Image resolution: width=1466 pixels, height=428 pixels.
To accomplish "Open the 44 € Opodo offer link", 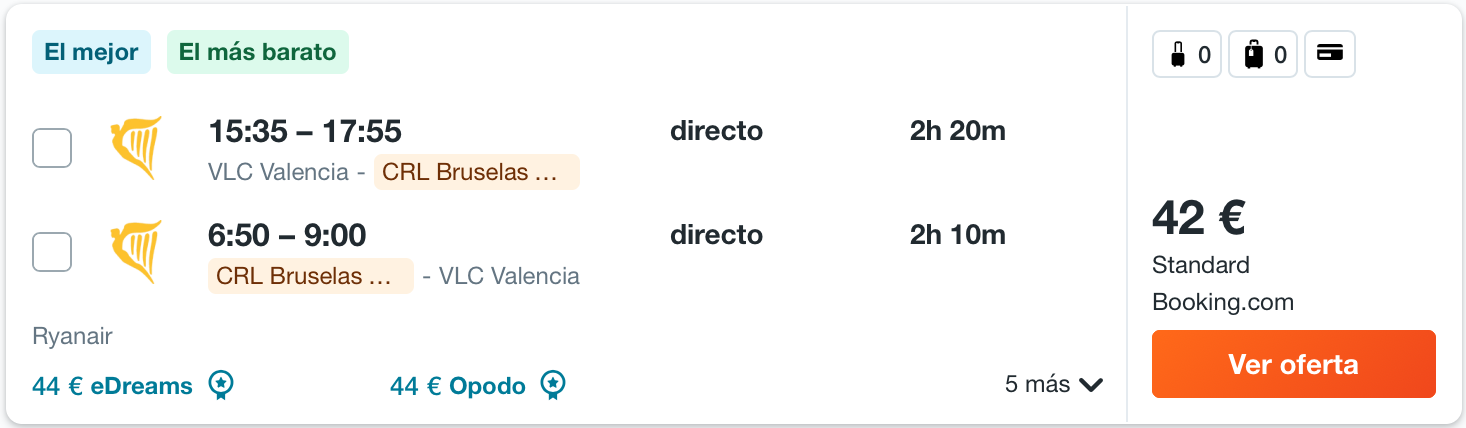I will [458, 386].
